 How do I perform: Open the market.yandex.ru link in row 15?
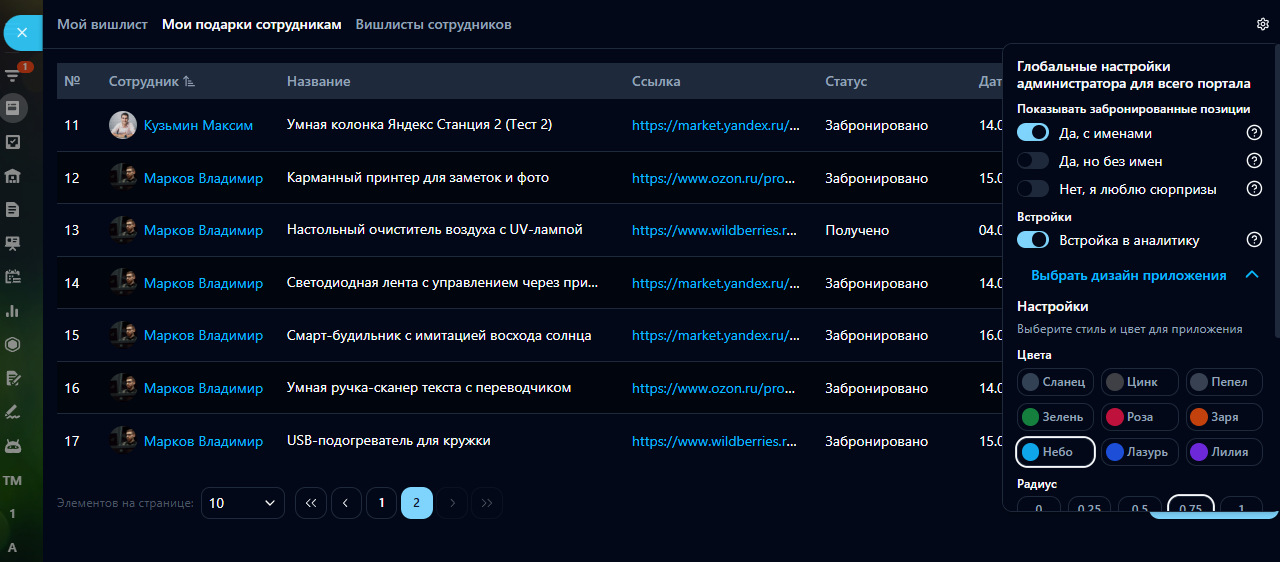pyautogui.click(x=717, y=335)
